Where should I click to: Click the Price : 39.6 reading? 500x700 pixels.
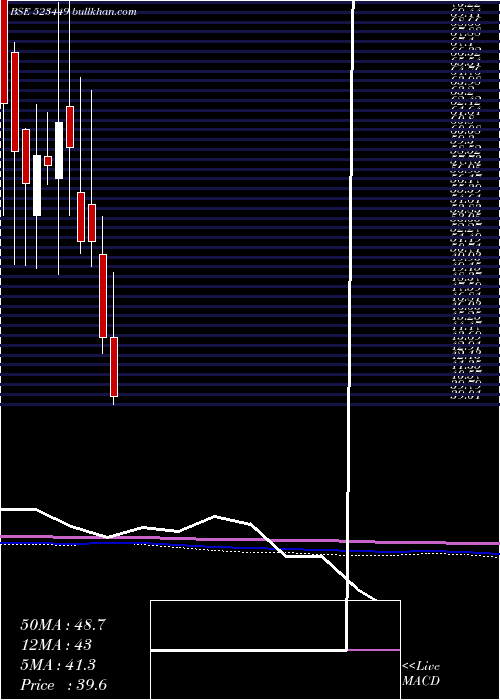coord(63,685)
